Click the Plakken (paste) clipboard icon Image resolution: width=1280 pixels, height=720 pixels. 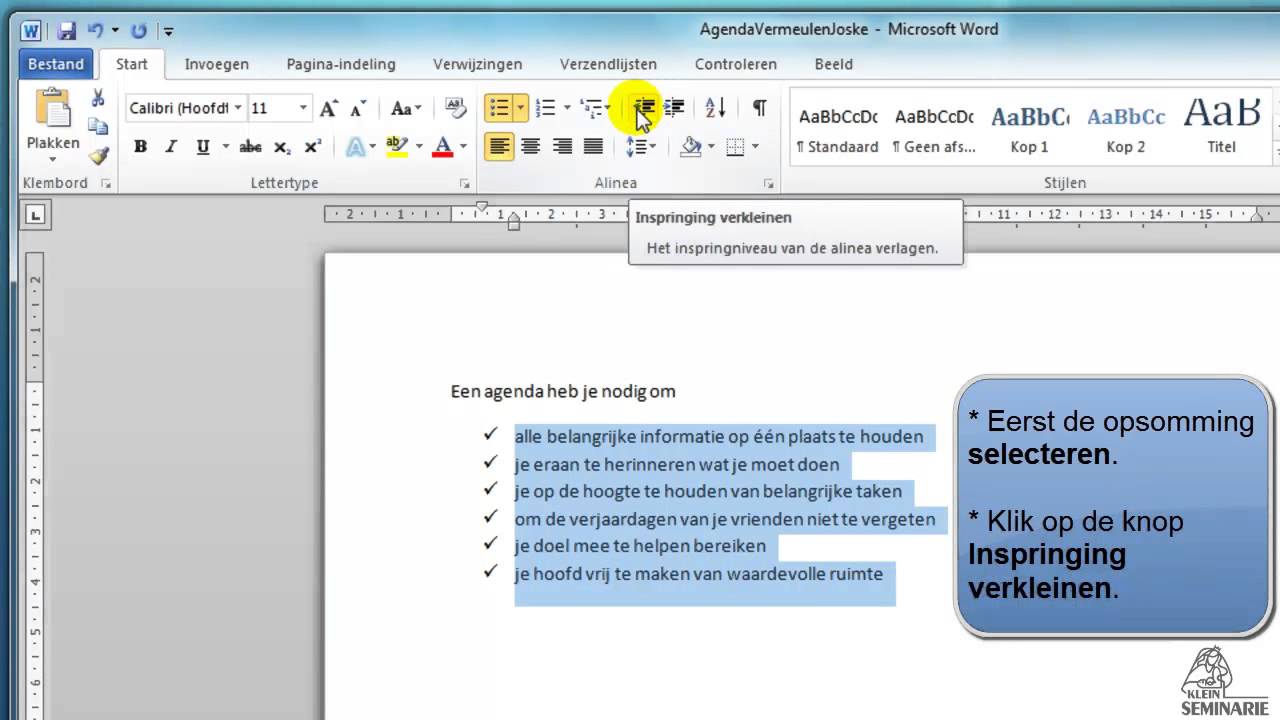[53, 108]
